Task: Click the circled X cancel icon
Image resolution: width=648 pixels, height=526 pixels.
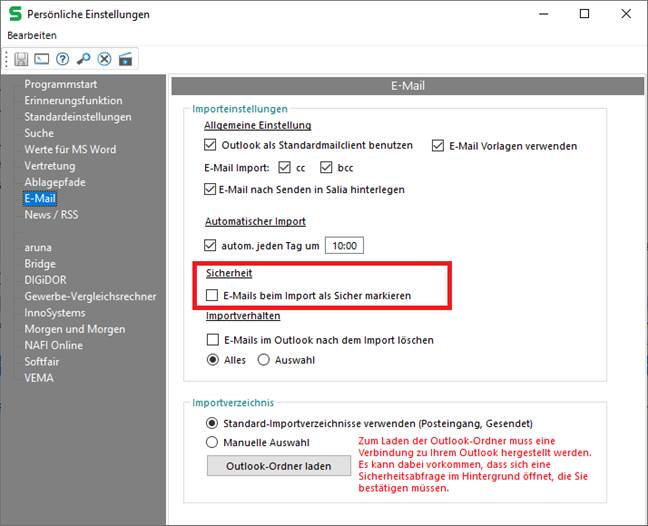Action: pyautogui.click(x=104, y=59)
